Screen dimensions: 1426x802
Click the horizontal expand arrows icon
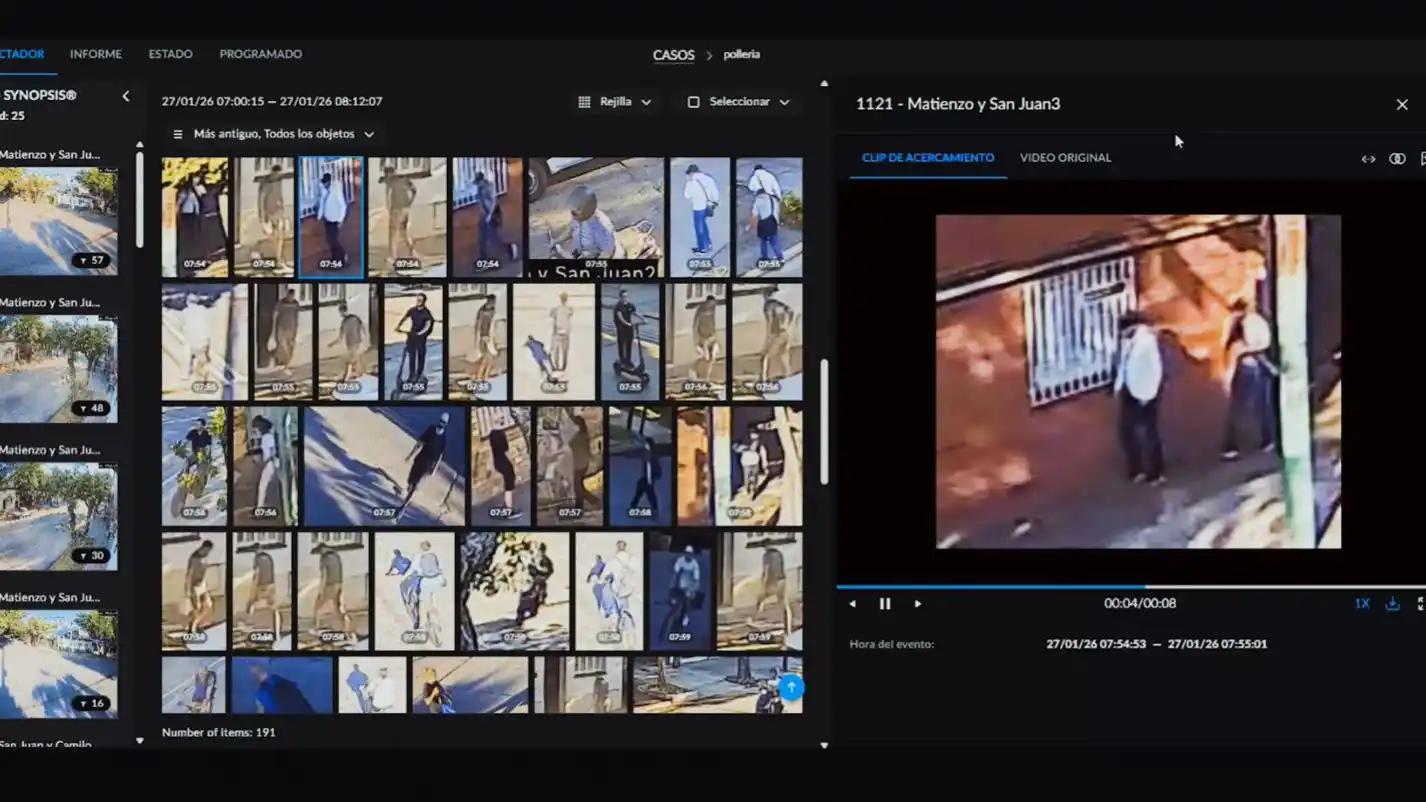(x=1368, y=159)
